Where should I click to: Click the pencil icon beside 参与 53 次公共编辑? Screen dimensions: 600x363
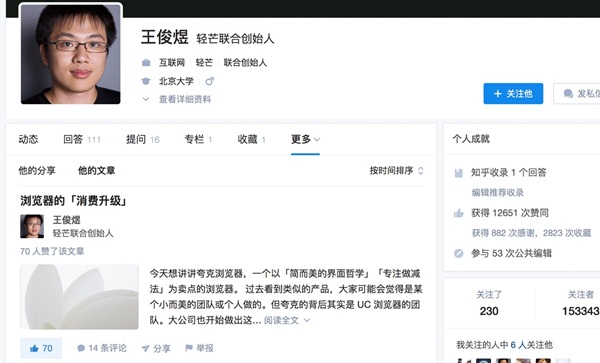[458, 253]
